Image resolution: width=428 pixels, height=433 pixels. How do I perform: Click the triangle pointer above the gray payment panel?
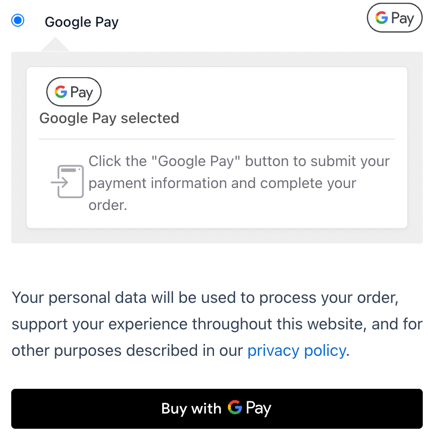coord(55,45)
